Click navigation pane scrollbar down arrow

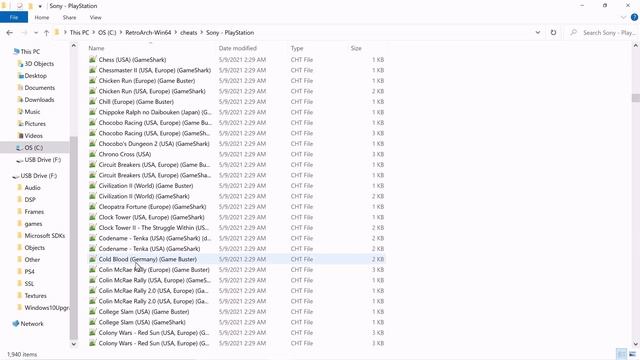coord(74,344)
